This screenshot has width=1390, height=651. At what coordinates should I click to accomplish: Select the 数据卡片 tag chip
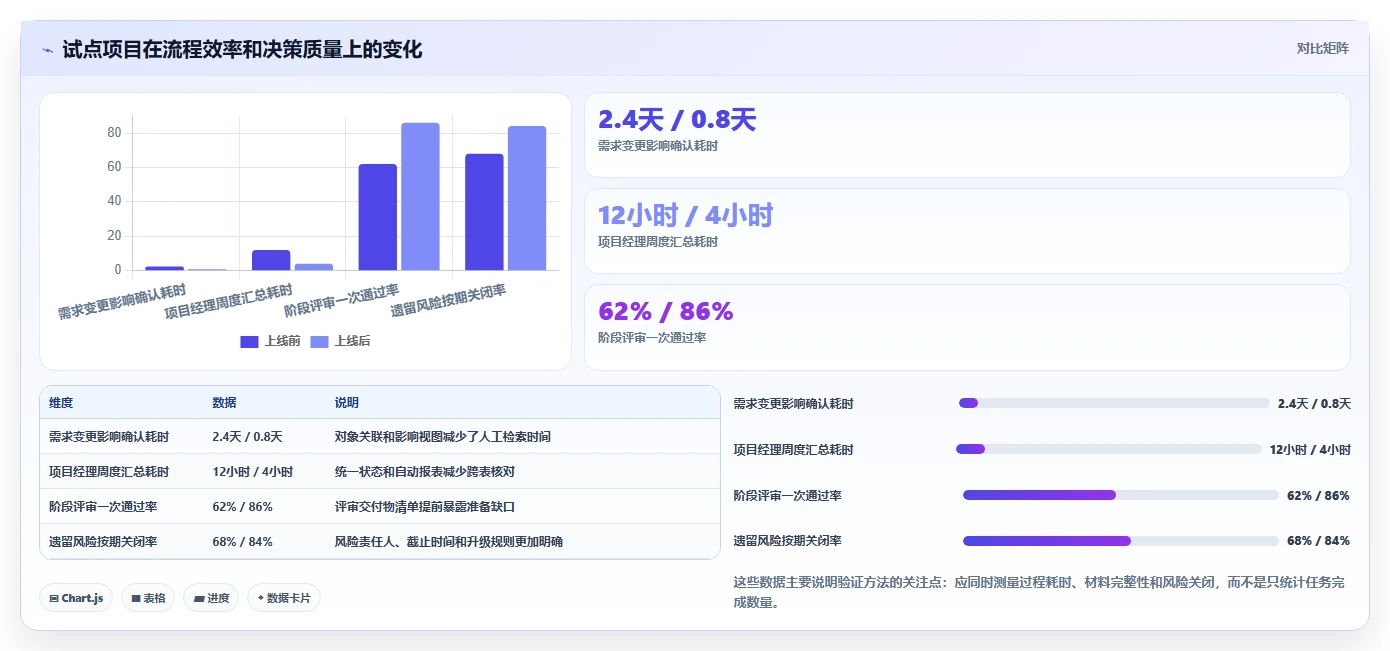(284, 598)
